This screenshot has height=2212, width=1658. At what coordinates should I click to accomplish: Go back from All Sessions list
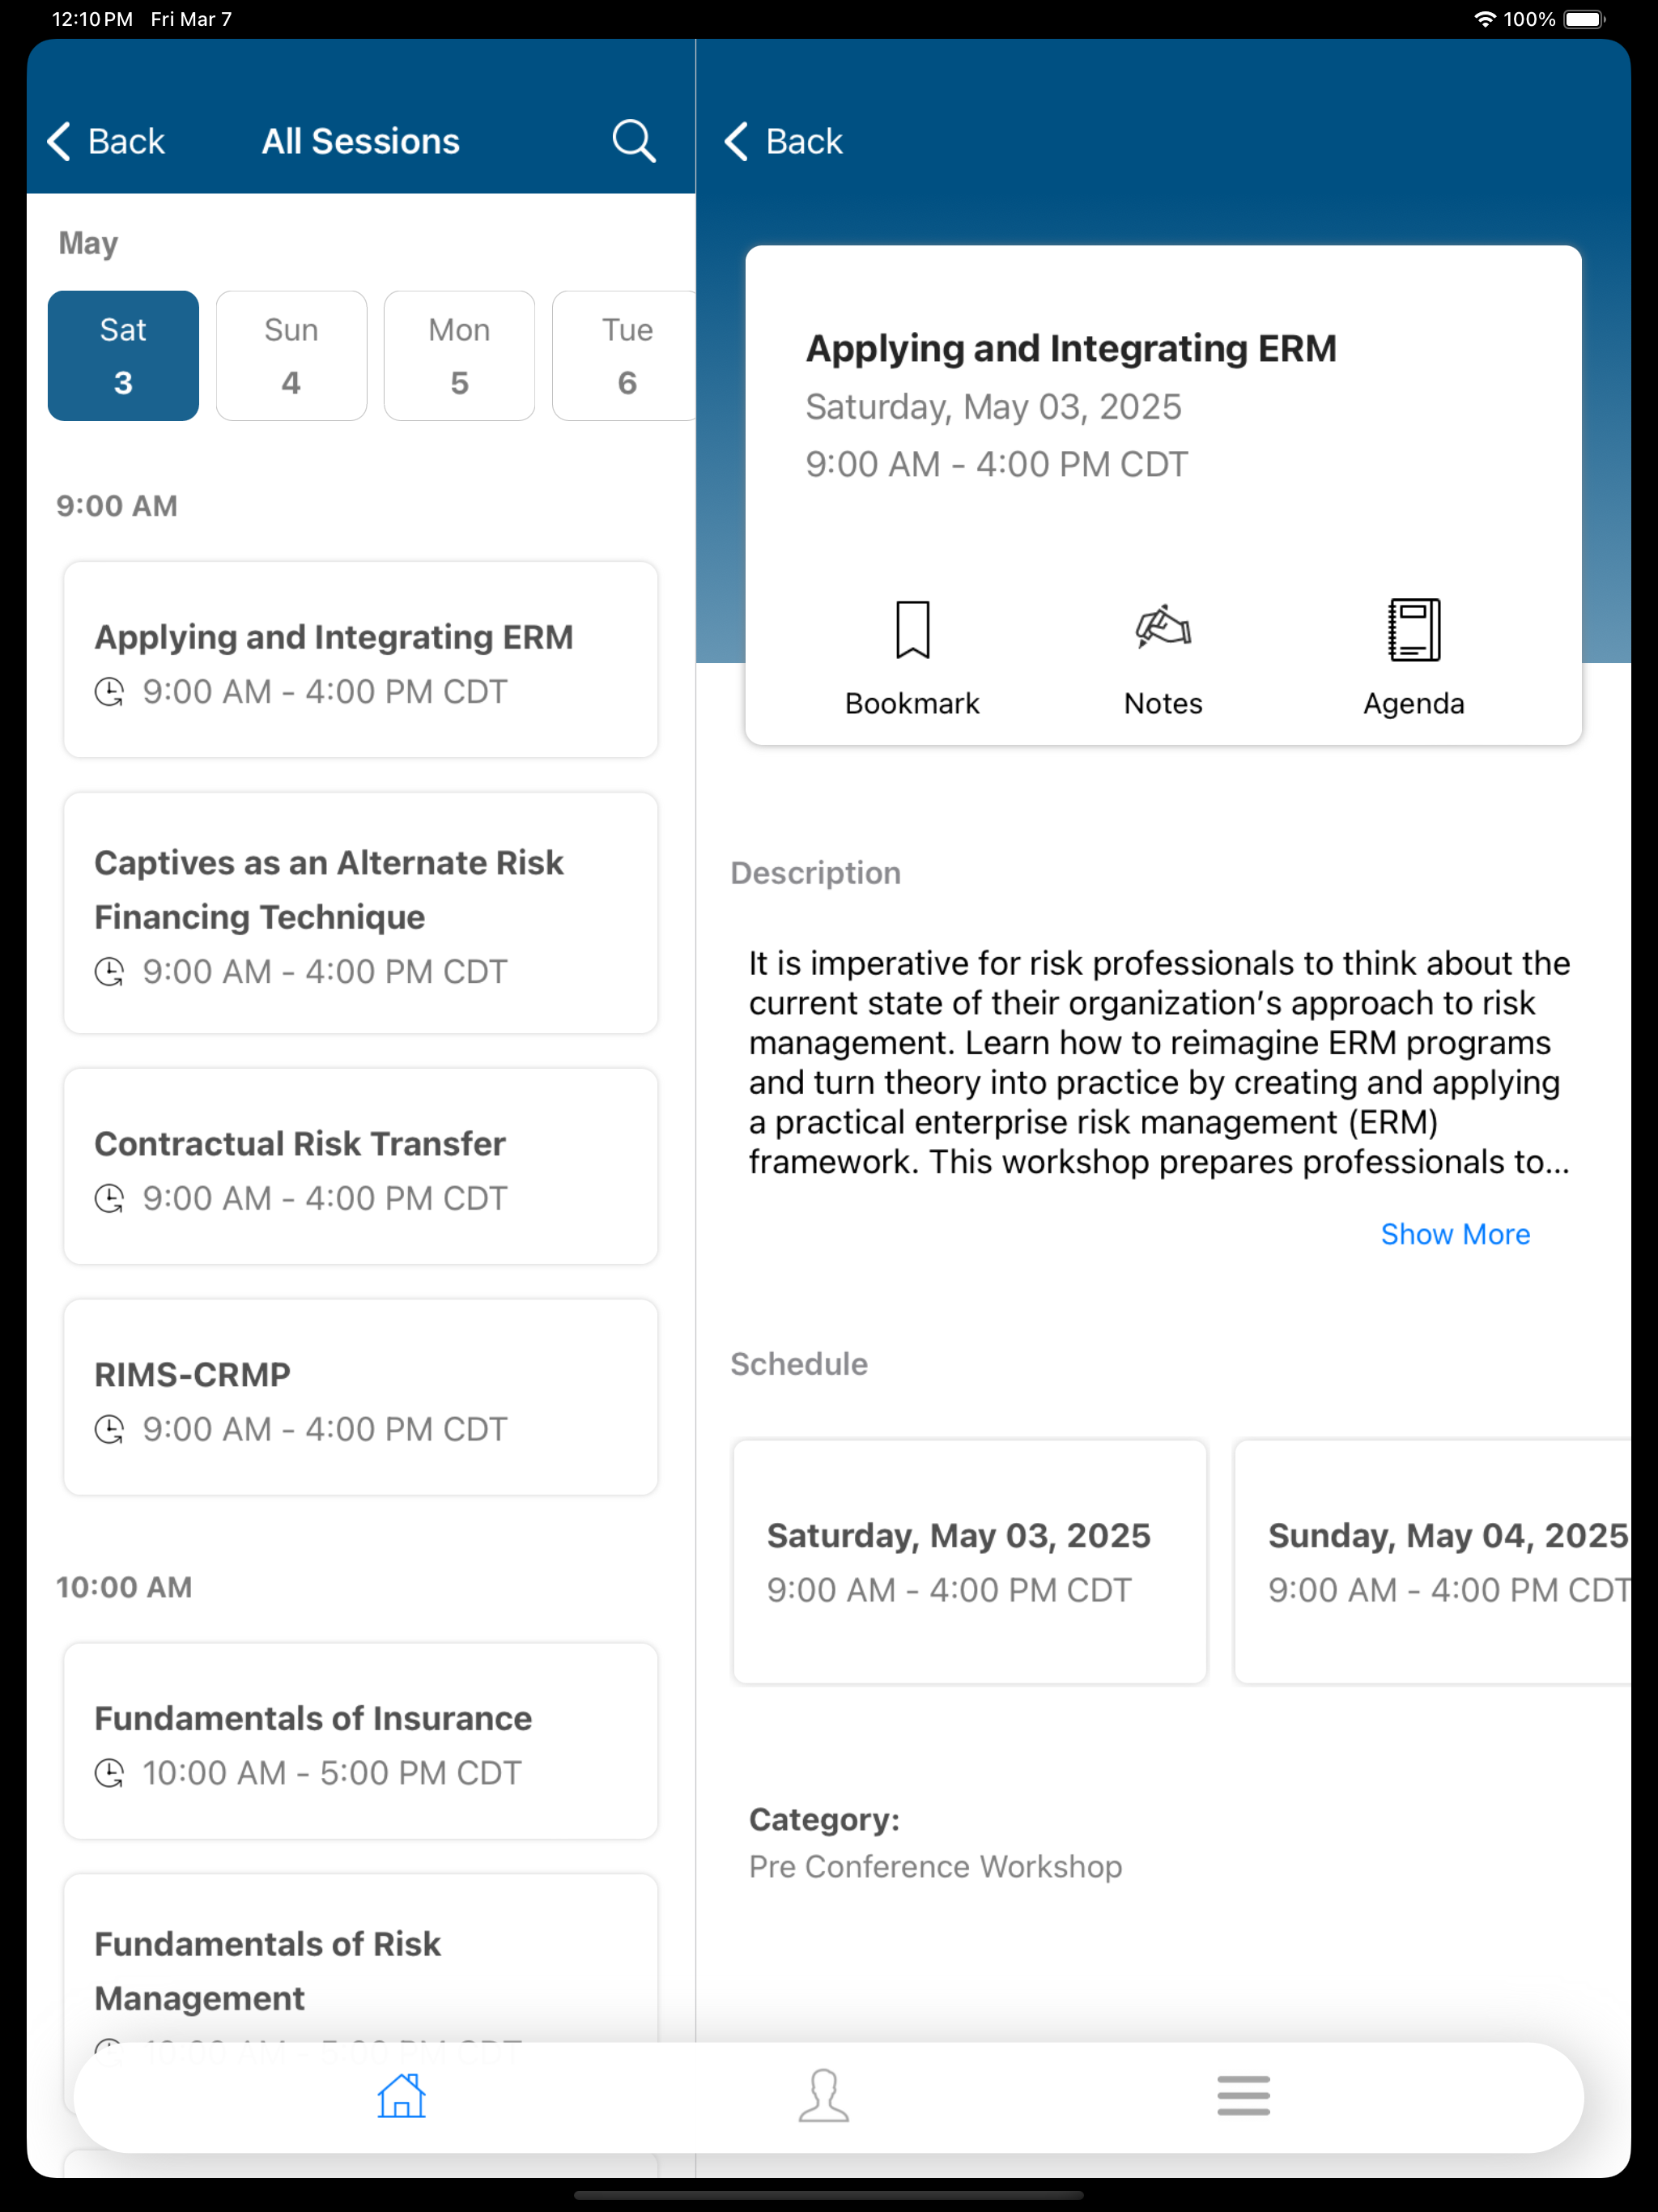pos(106,141)
